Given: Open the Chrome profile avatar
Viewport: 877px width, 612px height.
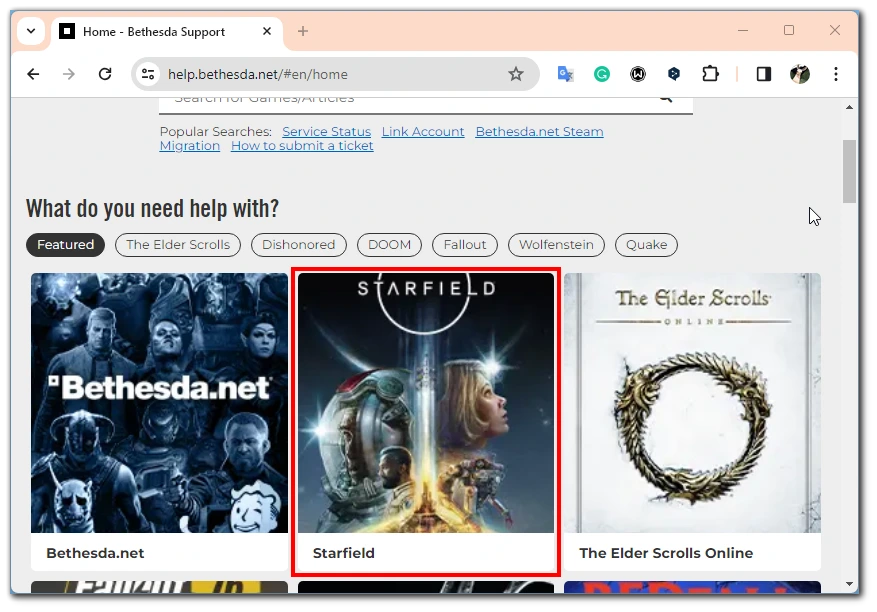Looking at the screenshot, I should pyautogui.click(x=800, y=74).
